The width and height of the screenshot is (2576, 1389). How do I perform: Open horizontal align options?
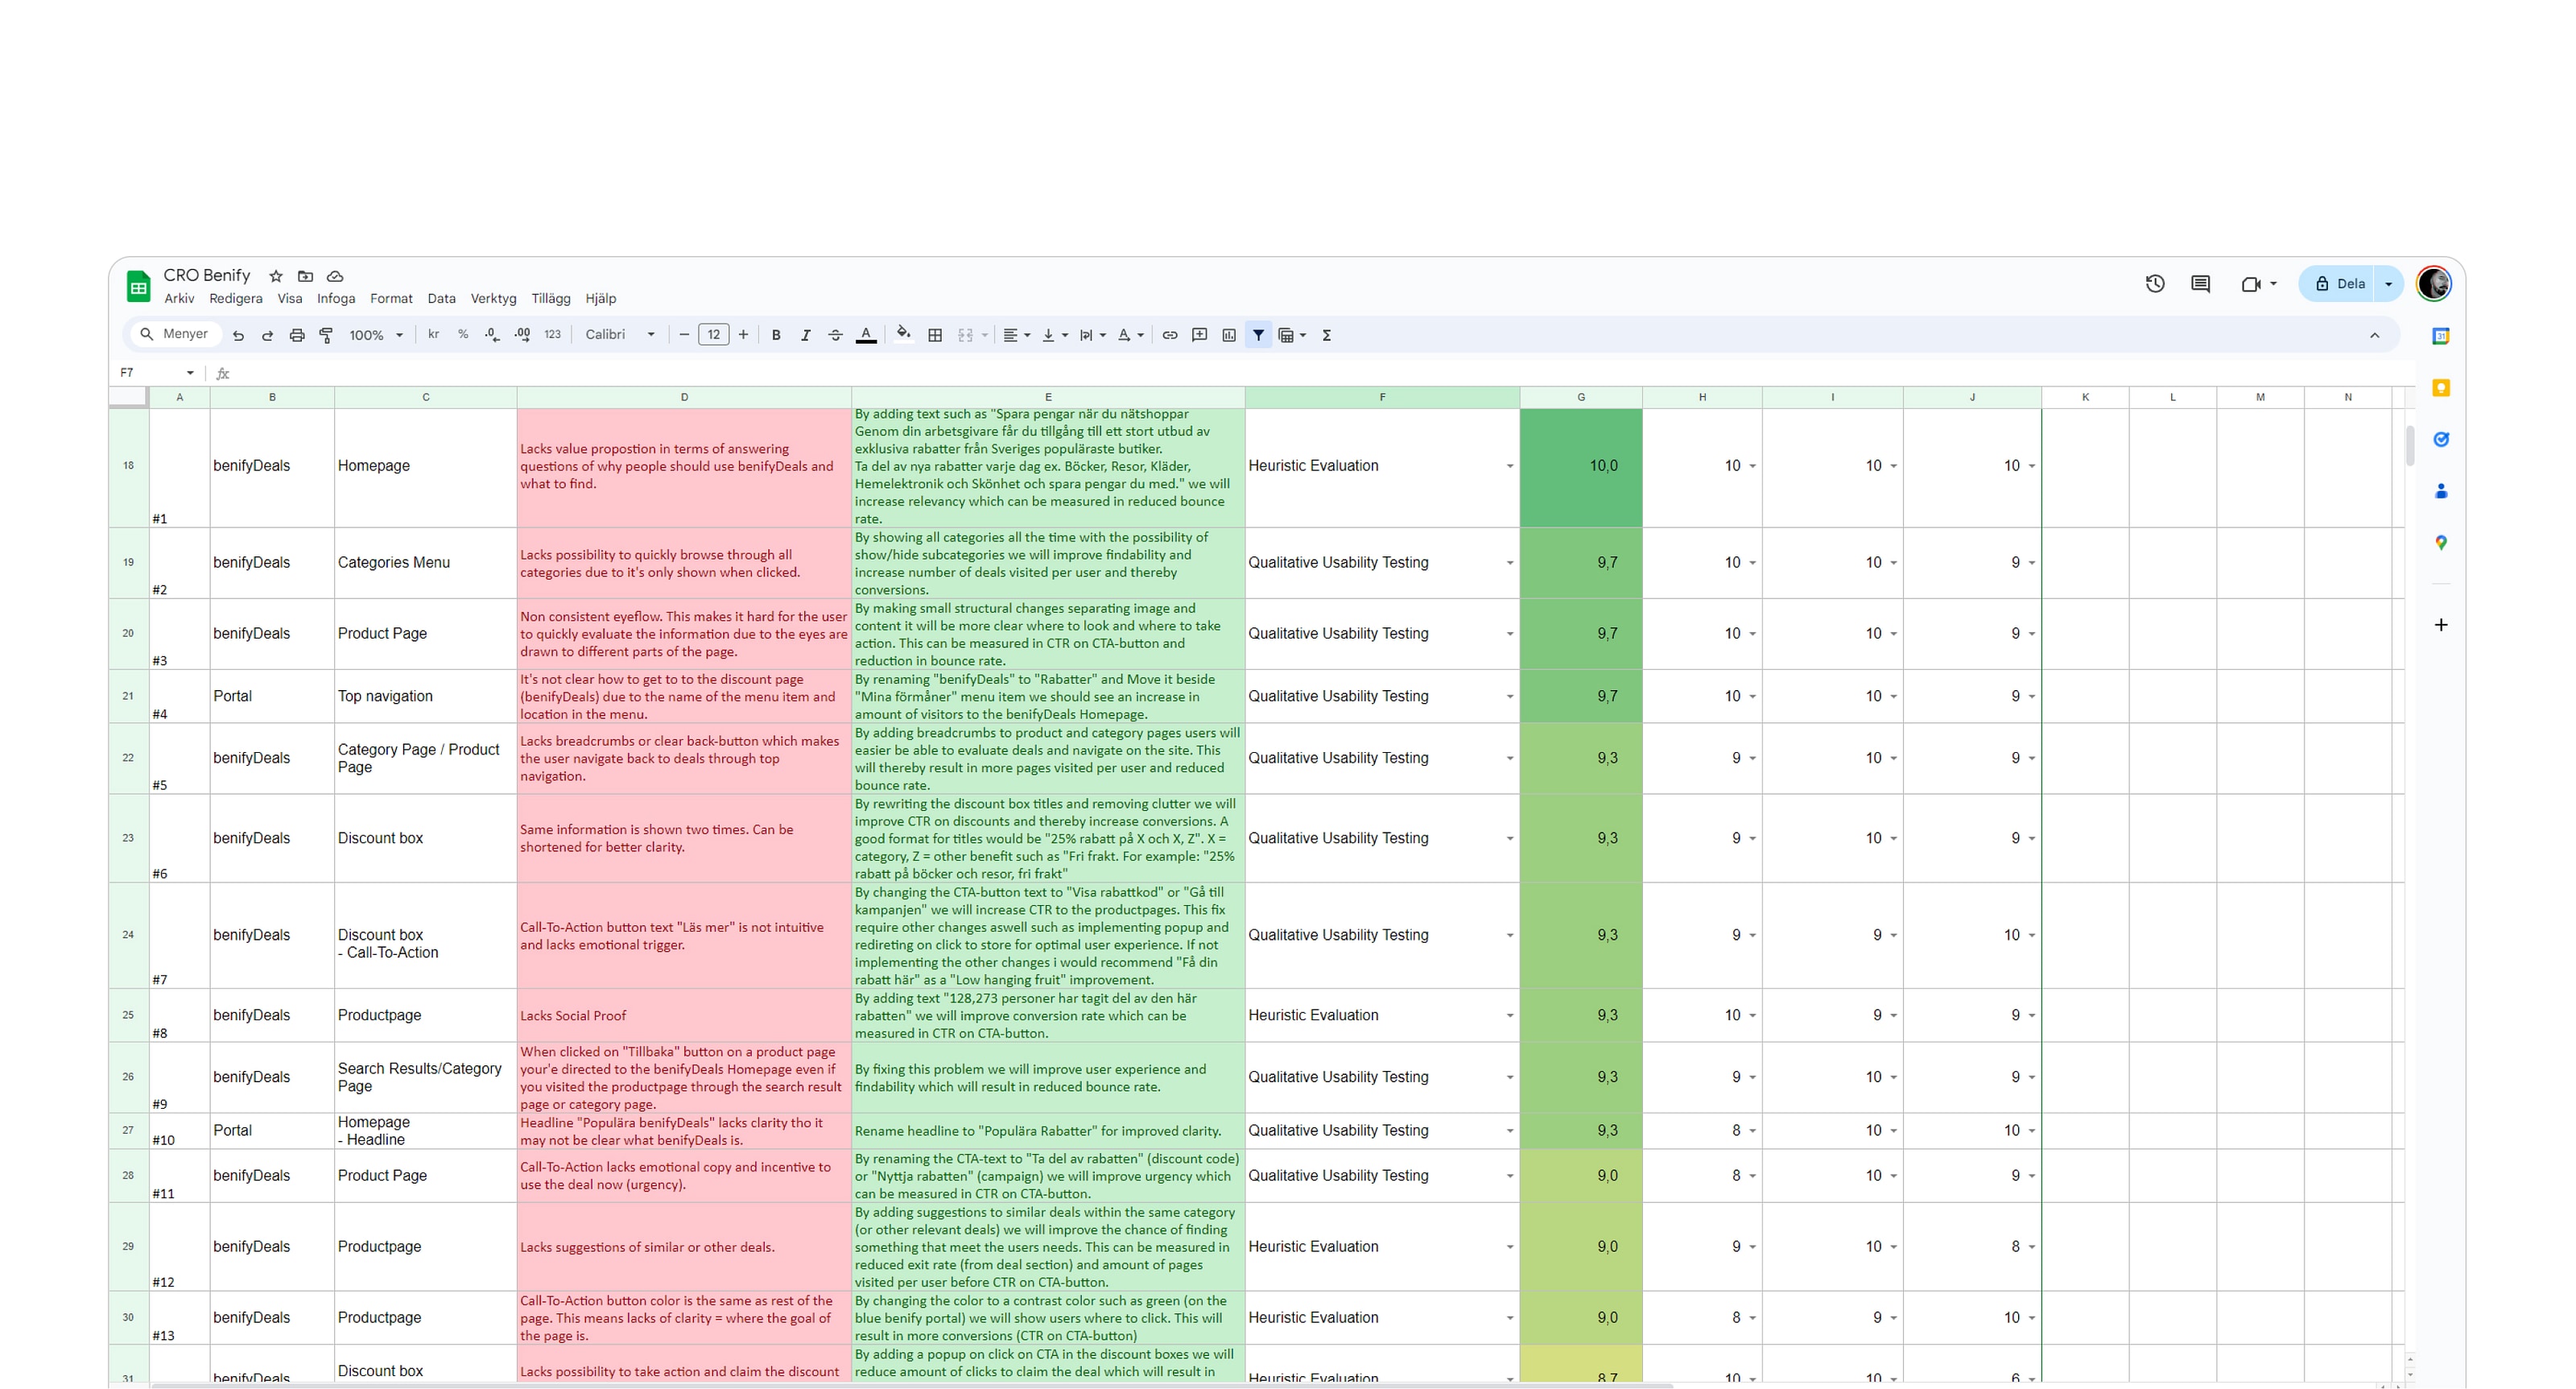click(x=1016, y=335)
